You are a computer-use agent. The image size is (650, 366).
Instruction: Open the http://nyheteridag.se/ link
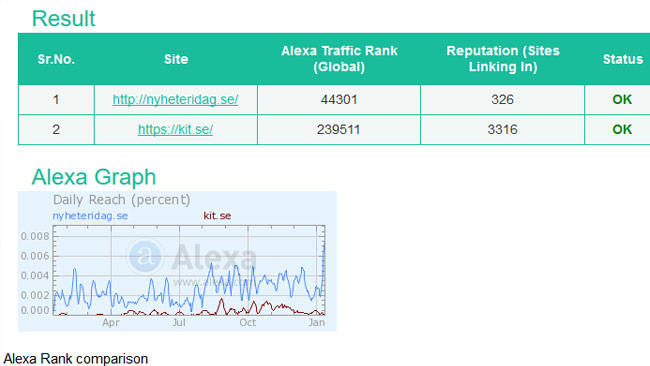[175, 99]
